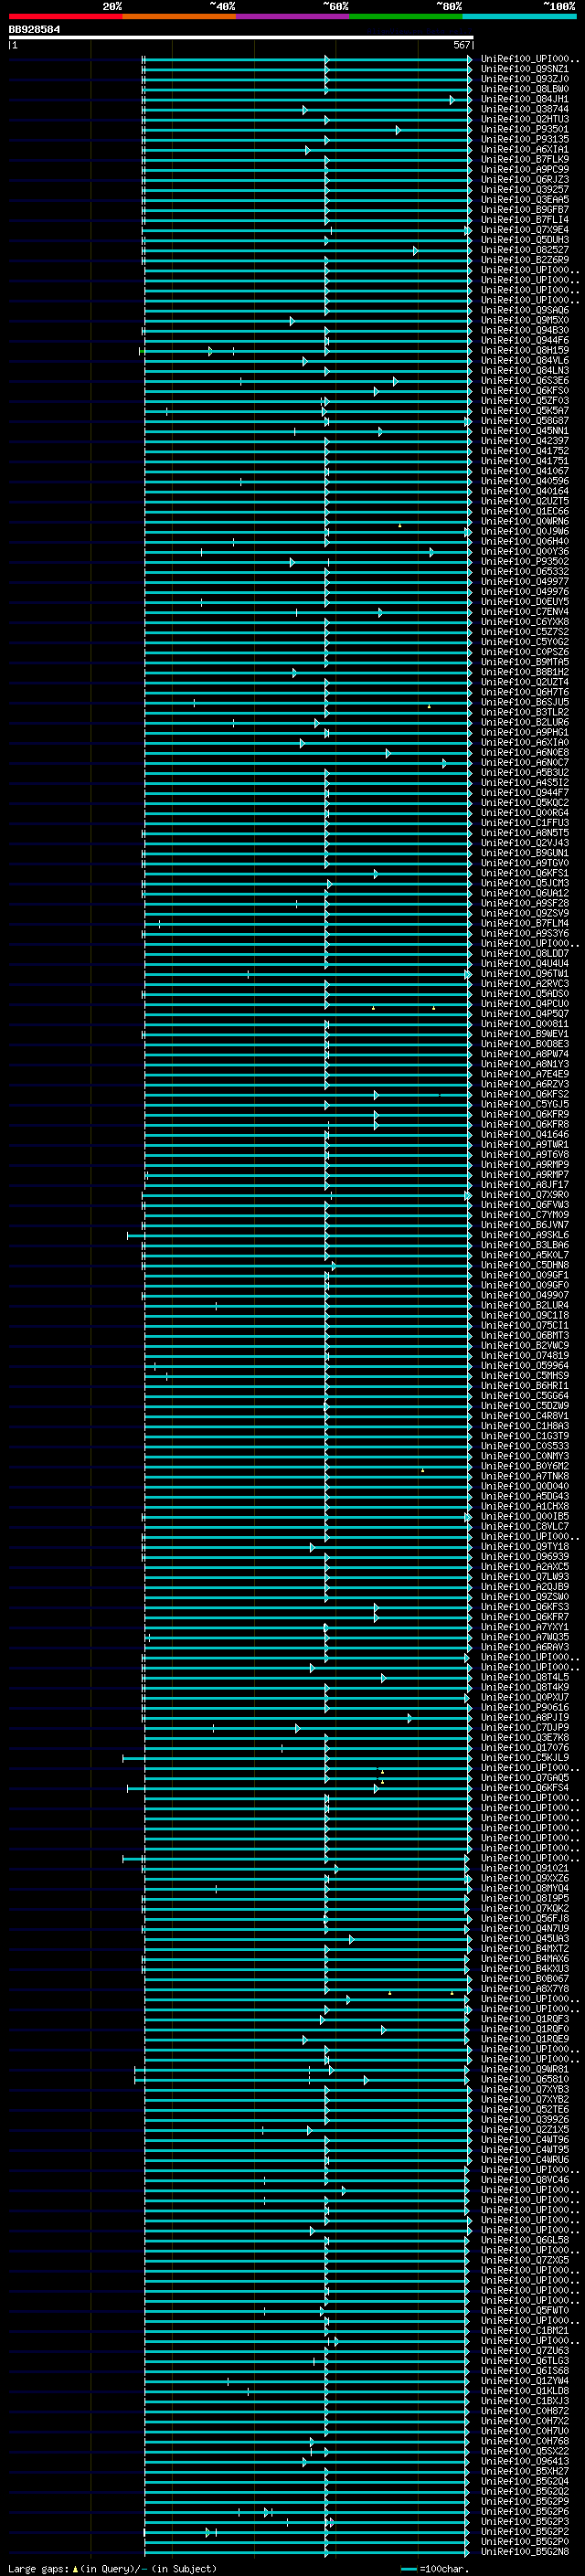Viewport: 585px width, 2576px height.
Task: Select the query name BB928584
Action: (34, 29)
